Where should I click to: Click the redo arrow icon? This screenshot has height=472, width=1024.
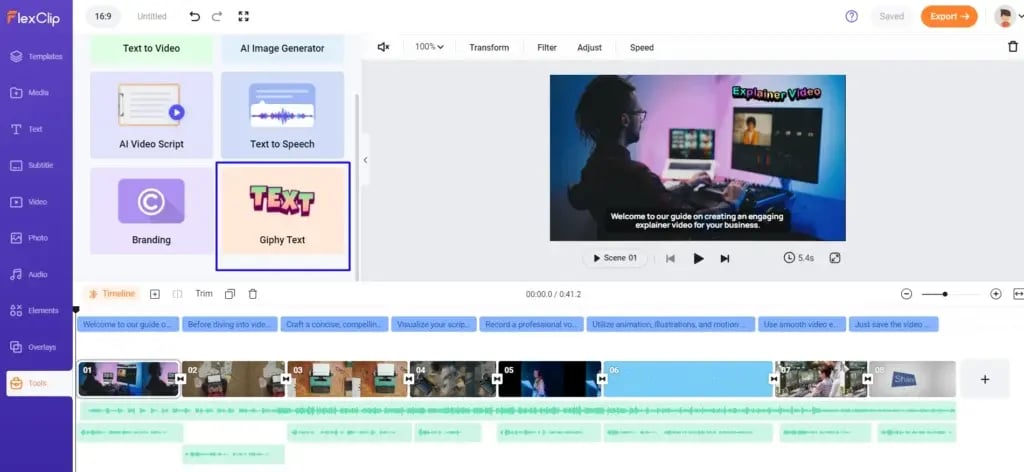click(x=219, y=17)
